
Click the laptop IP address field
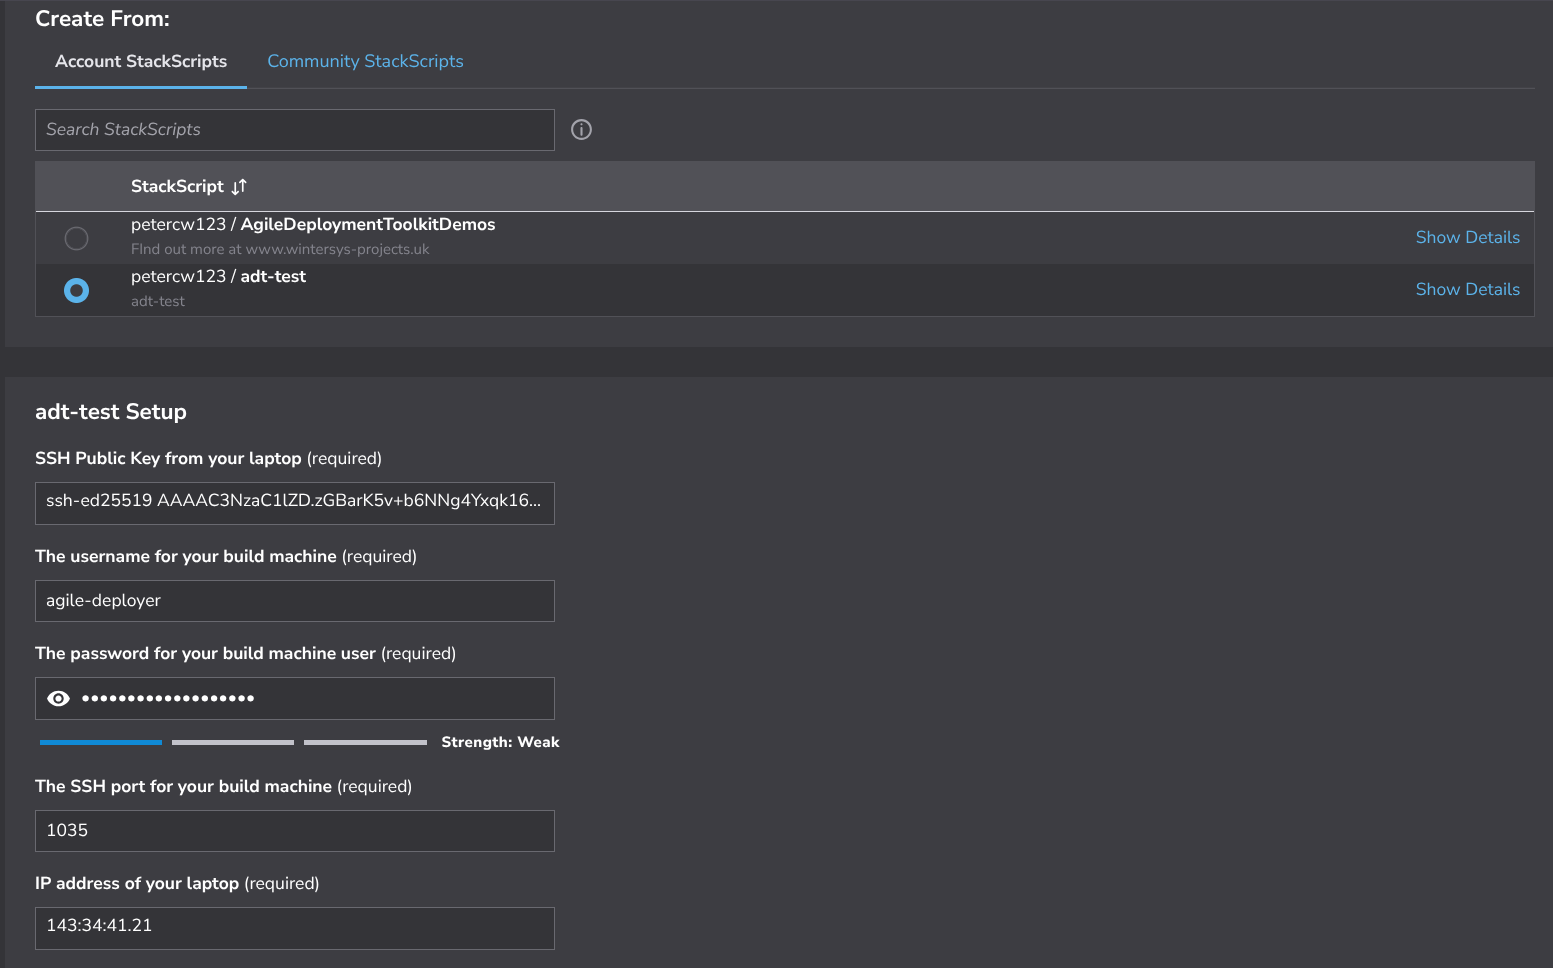(294, 927)
